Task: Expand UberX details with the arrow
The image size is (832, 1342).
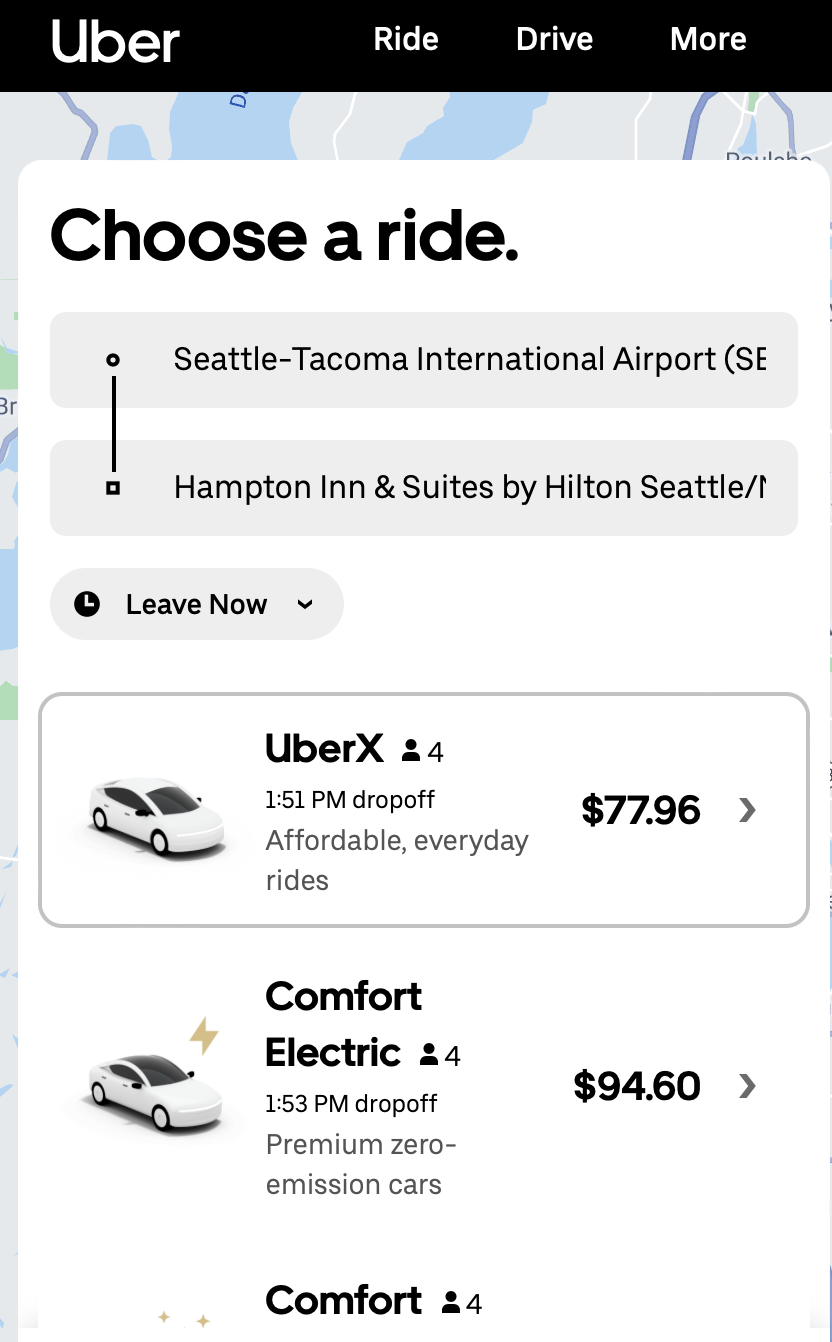Action: 747,810
